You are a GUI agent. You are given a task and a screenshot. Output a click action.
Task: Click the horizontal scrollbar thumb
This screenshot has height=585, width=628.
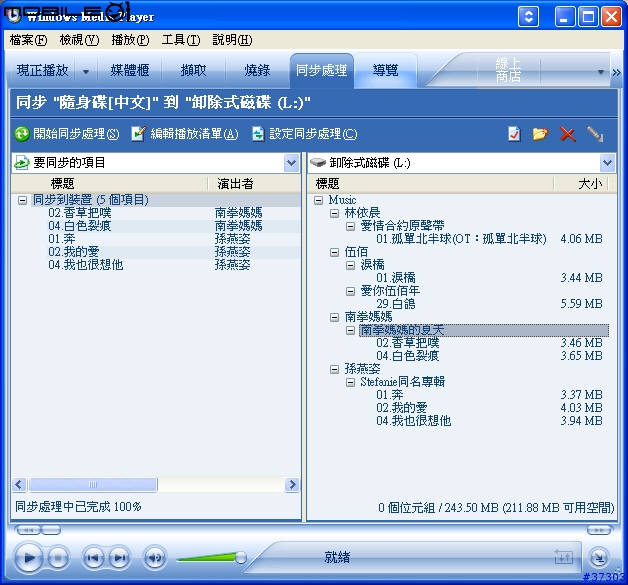93,484
